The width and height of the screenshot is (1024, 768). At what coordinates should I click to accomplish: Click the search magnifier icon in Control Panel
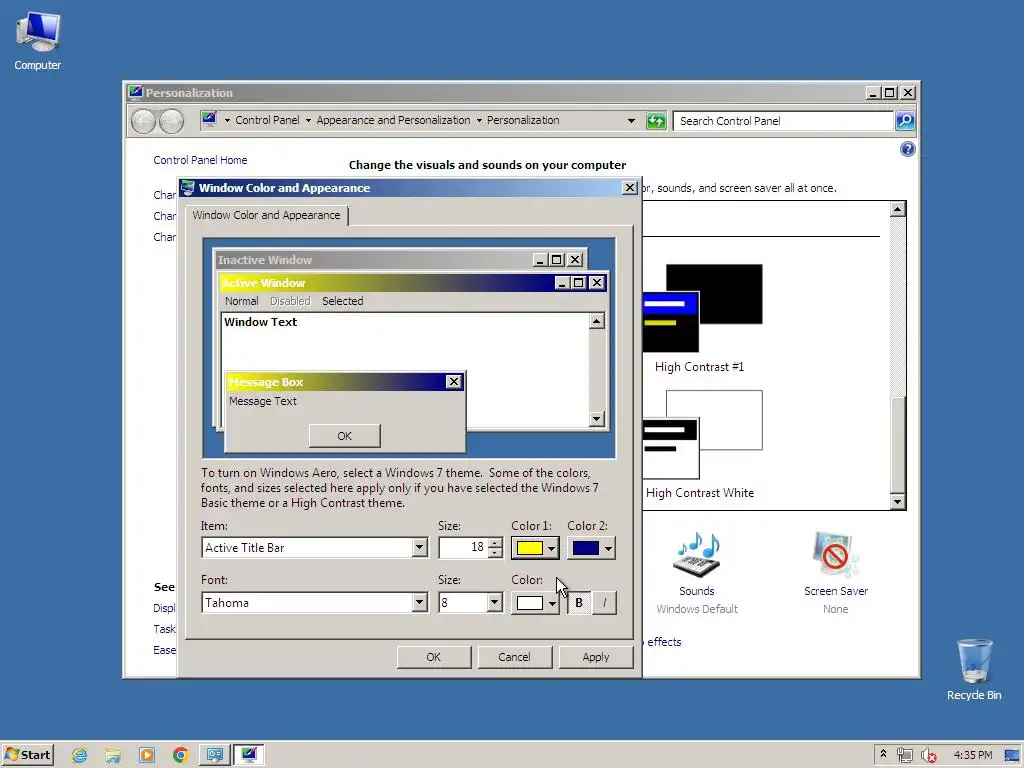904,121
